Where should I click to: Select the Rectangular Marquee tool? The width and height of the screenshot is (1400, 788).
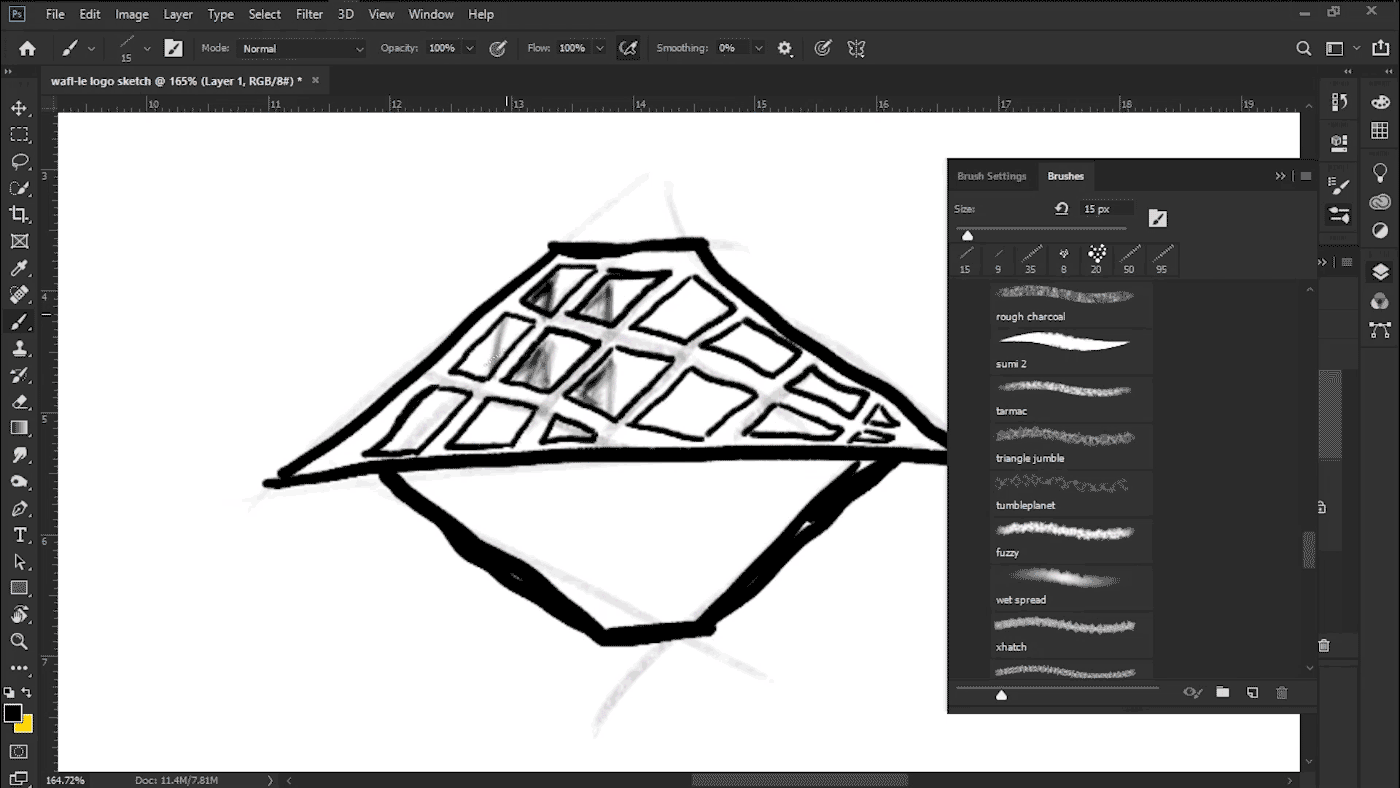point(19,135)
